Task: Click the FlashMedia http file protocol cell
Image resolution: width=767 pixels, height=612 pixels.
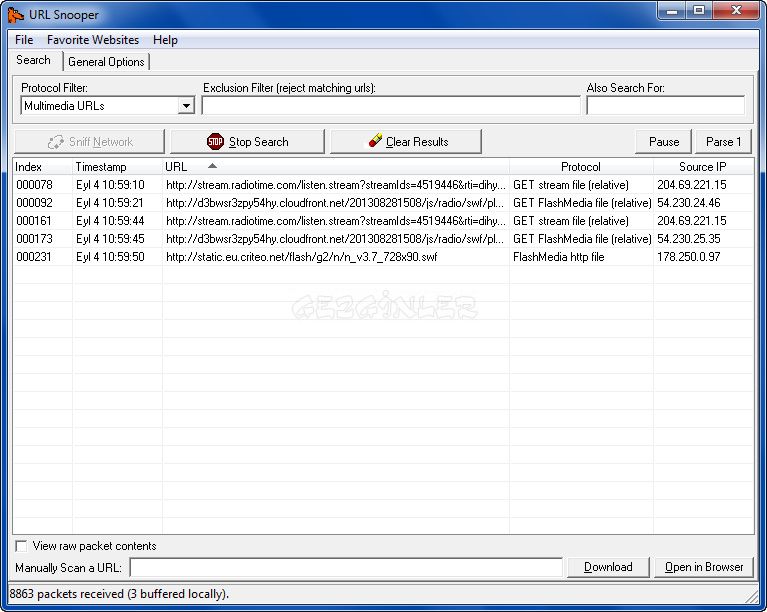Action: click(x=559, y=257)
